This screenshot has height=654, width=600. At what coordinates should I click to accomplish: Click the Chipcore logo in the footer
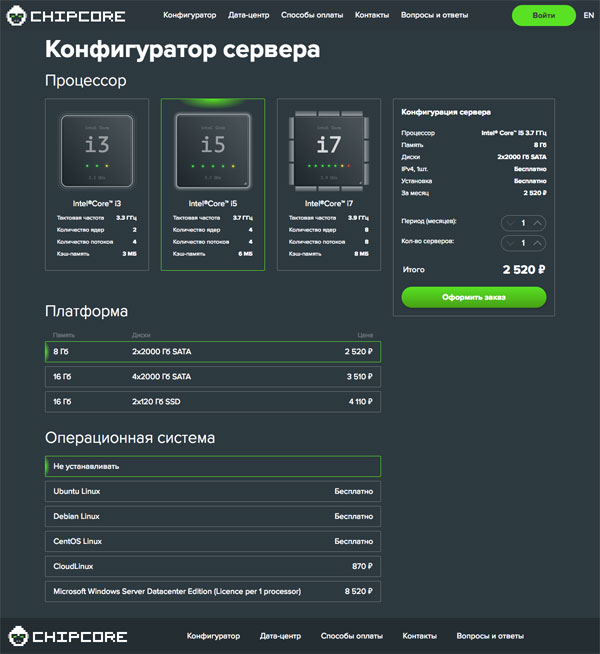click(x=68, y=636)
